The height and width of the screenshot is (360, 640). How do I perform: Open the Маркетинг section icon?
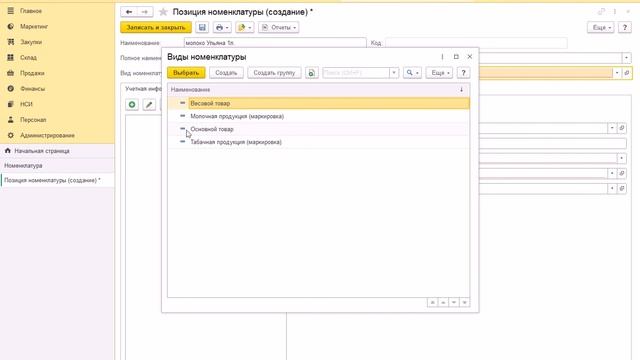11,26
